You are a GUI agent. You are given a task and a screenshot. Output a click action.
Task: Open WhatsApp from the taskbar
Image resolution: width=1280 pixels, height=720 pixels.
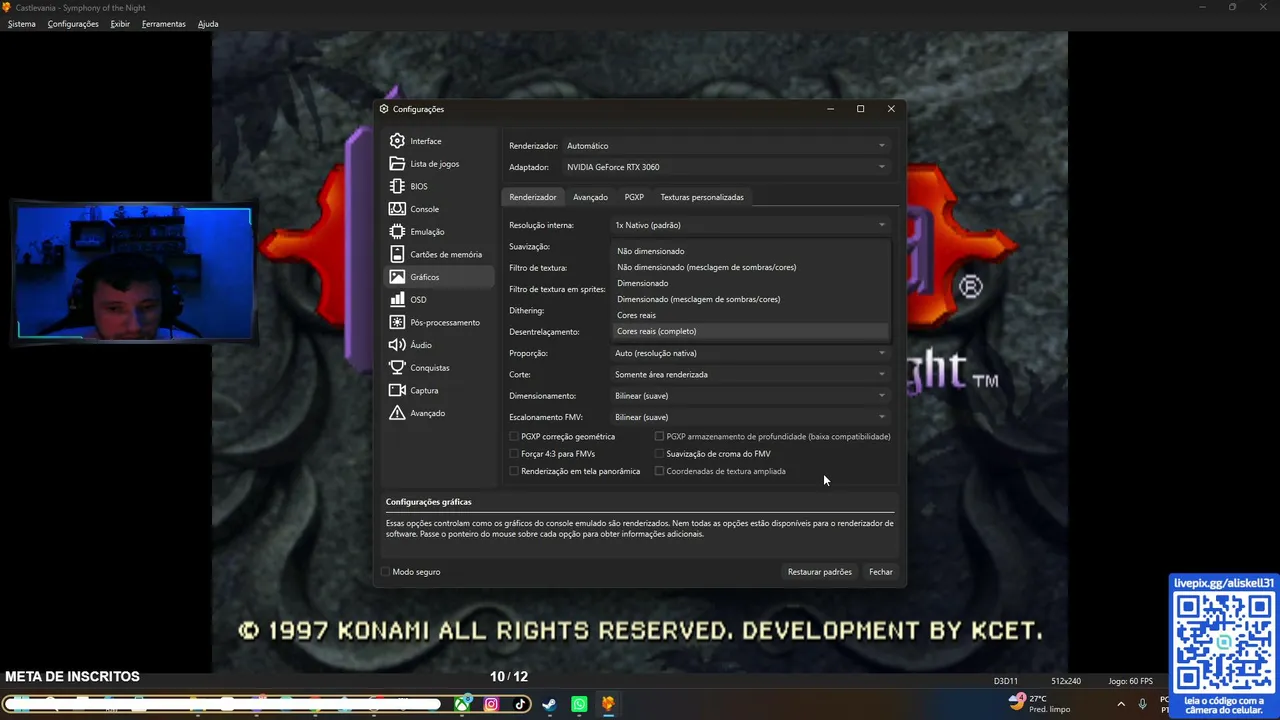579,704
